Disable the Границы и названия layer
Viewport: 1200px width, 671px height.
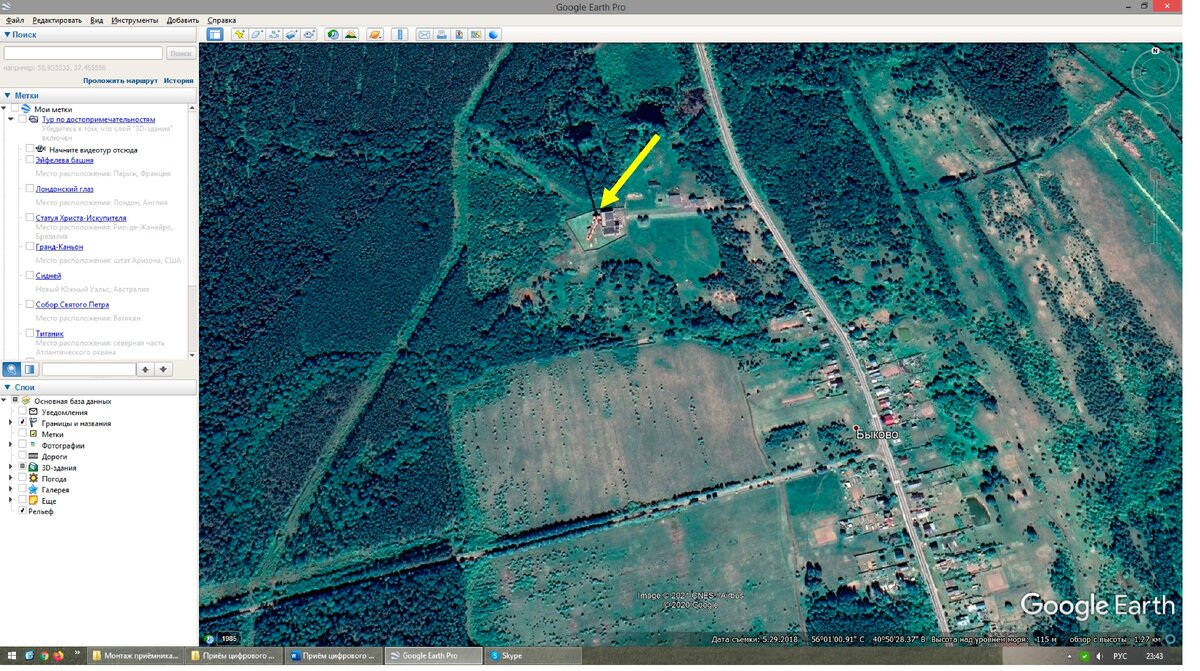point(22,422)
